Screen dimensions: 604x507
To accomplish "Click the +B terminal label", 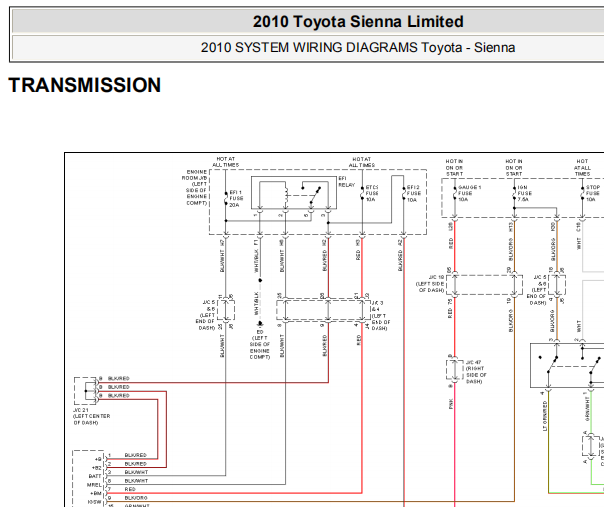I will pyautogui.click(x=98, y=459).
